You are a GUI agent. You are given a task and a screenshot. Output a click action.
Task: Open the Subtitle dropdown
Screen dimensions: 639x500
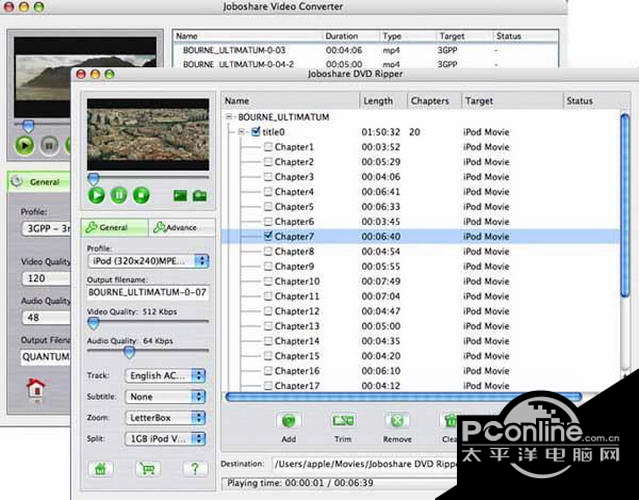[x=165, y=396]
